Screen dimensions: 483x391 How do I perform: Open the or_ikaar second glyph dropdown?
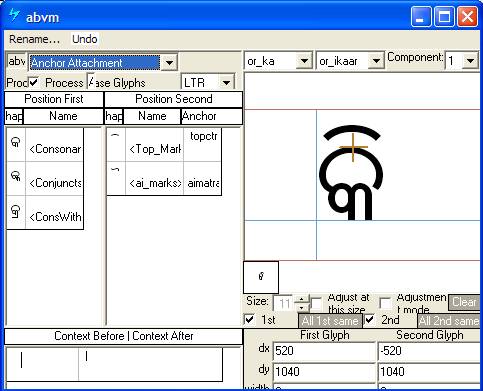point(376,61)
